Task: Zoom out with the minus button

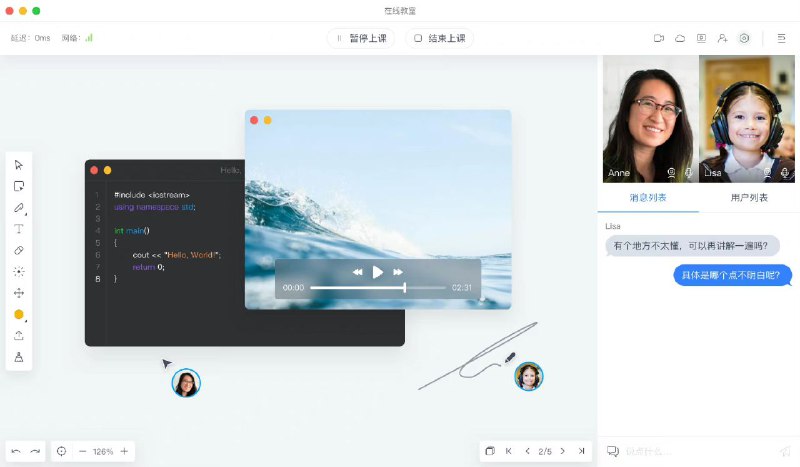Action: coord(82,451)
